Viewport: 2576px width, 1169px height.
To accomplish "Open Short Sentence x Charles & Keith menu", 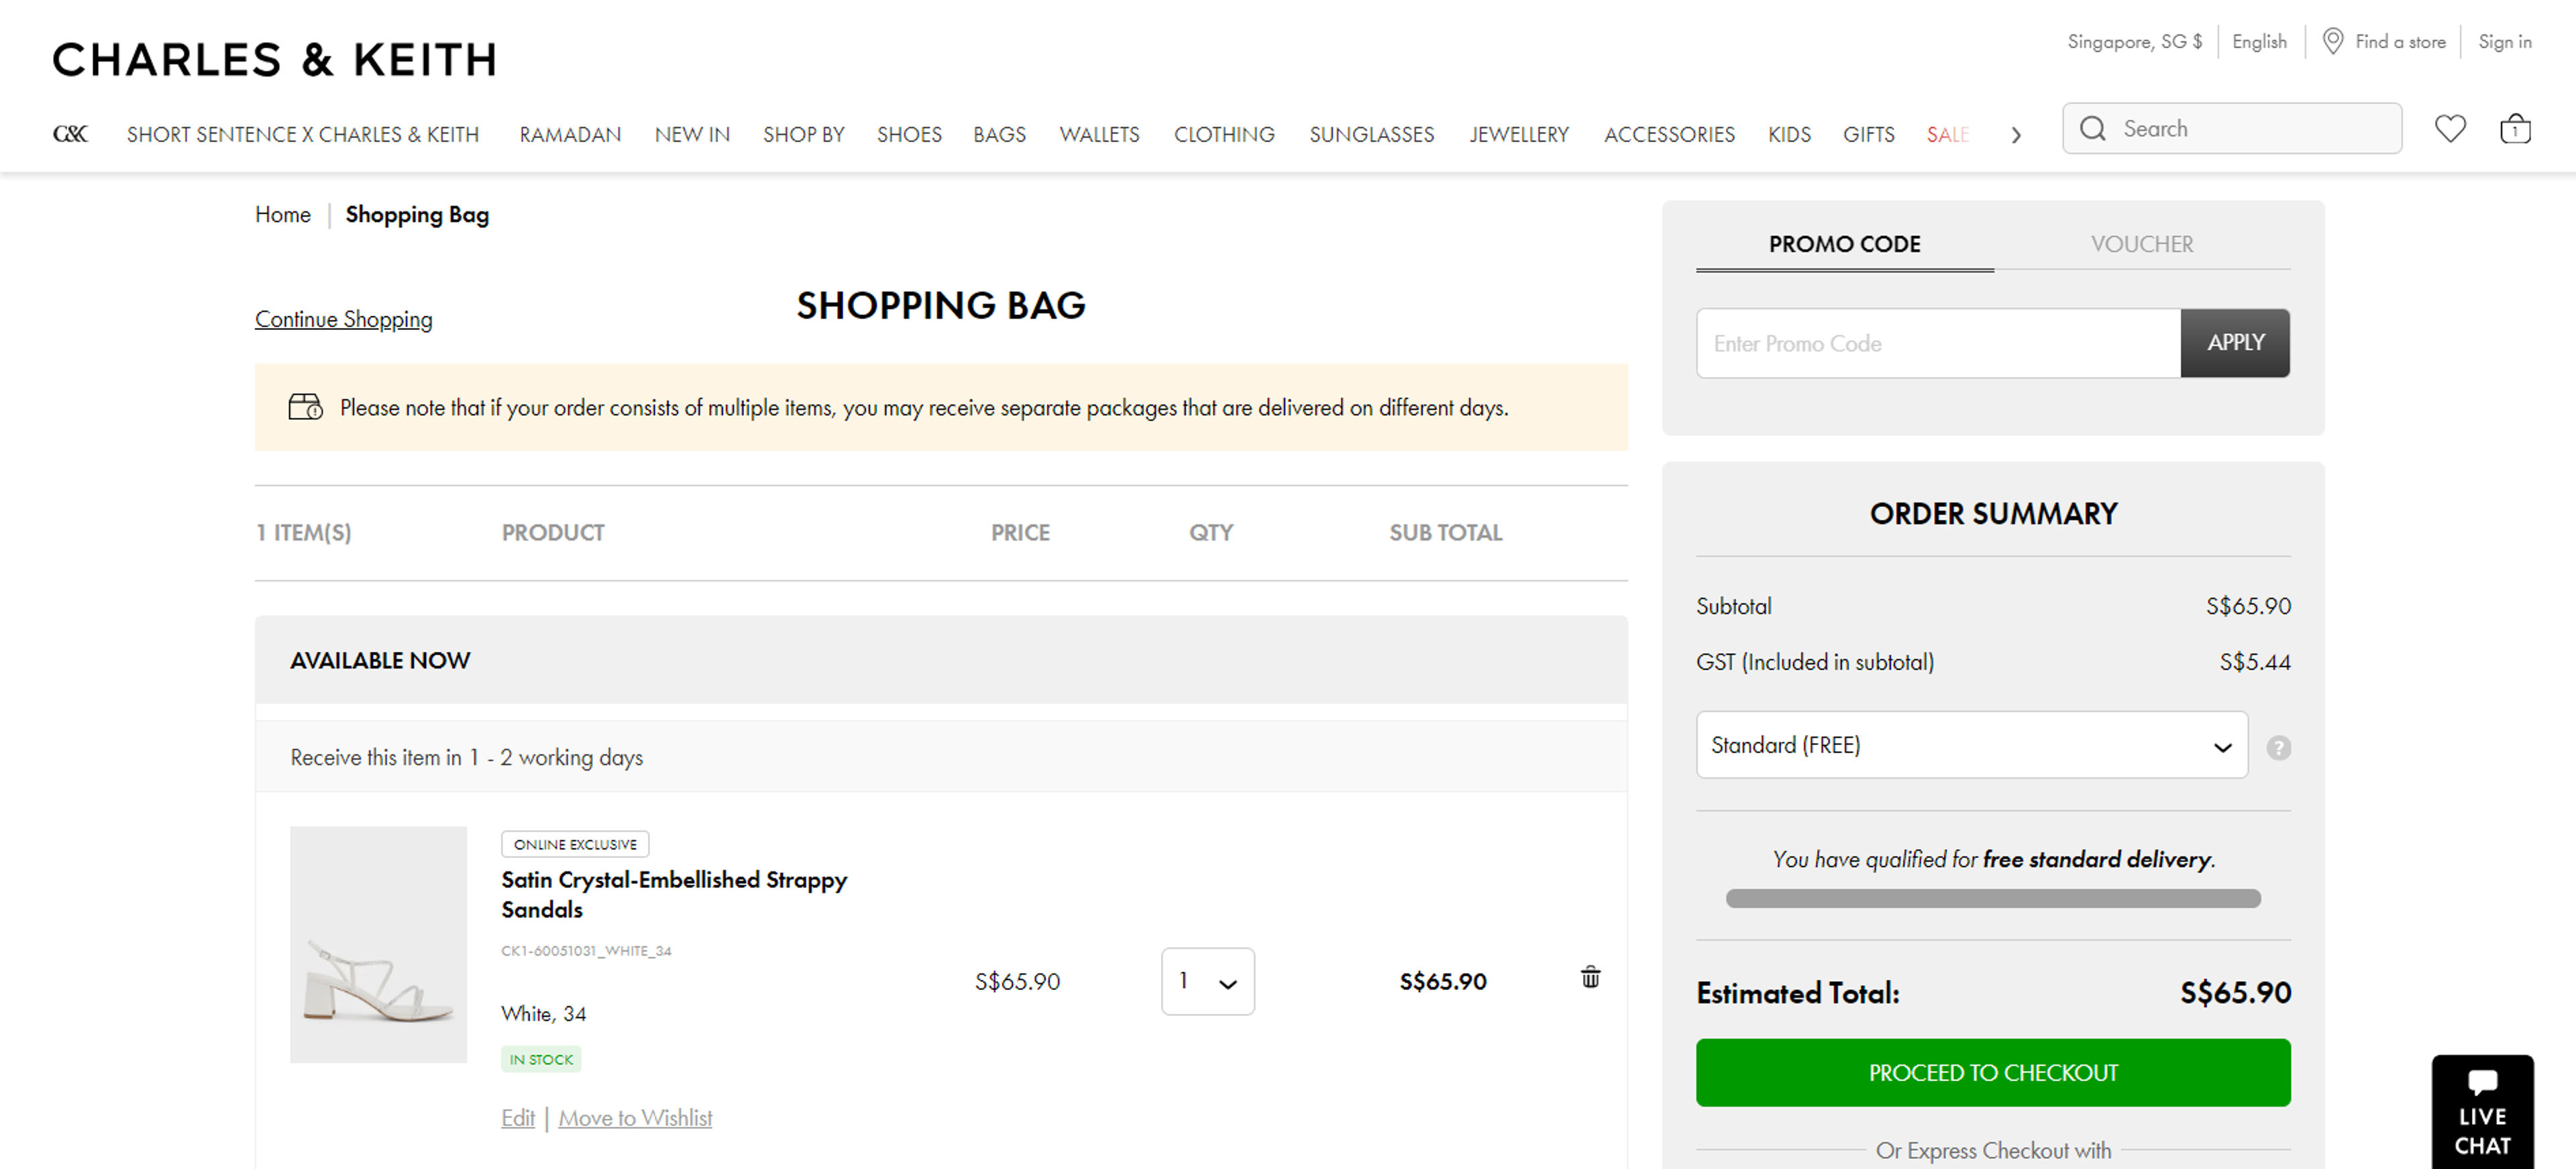I will (x=302, y=134).
